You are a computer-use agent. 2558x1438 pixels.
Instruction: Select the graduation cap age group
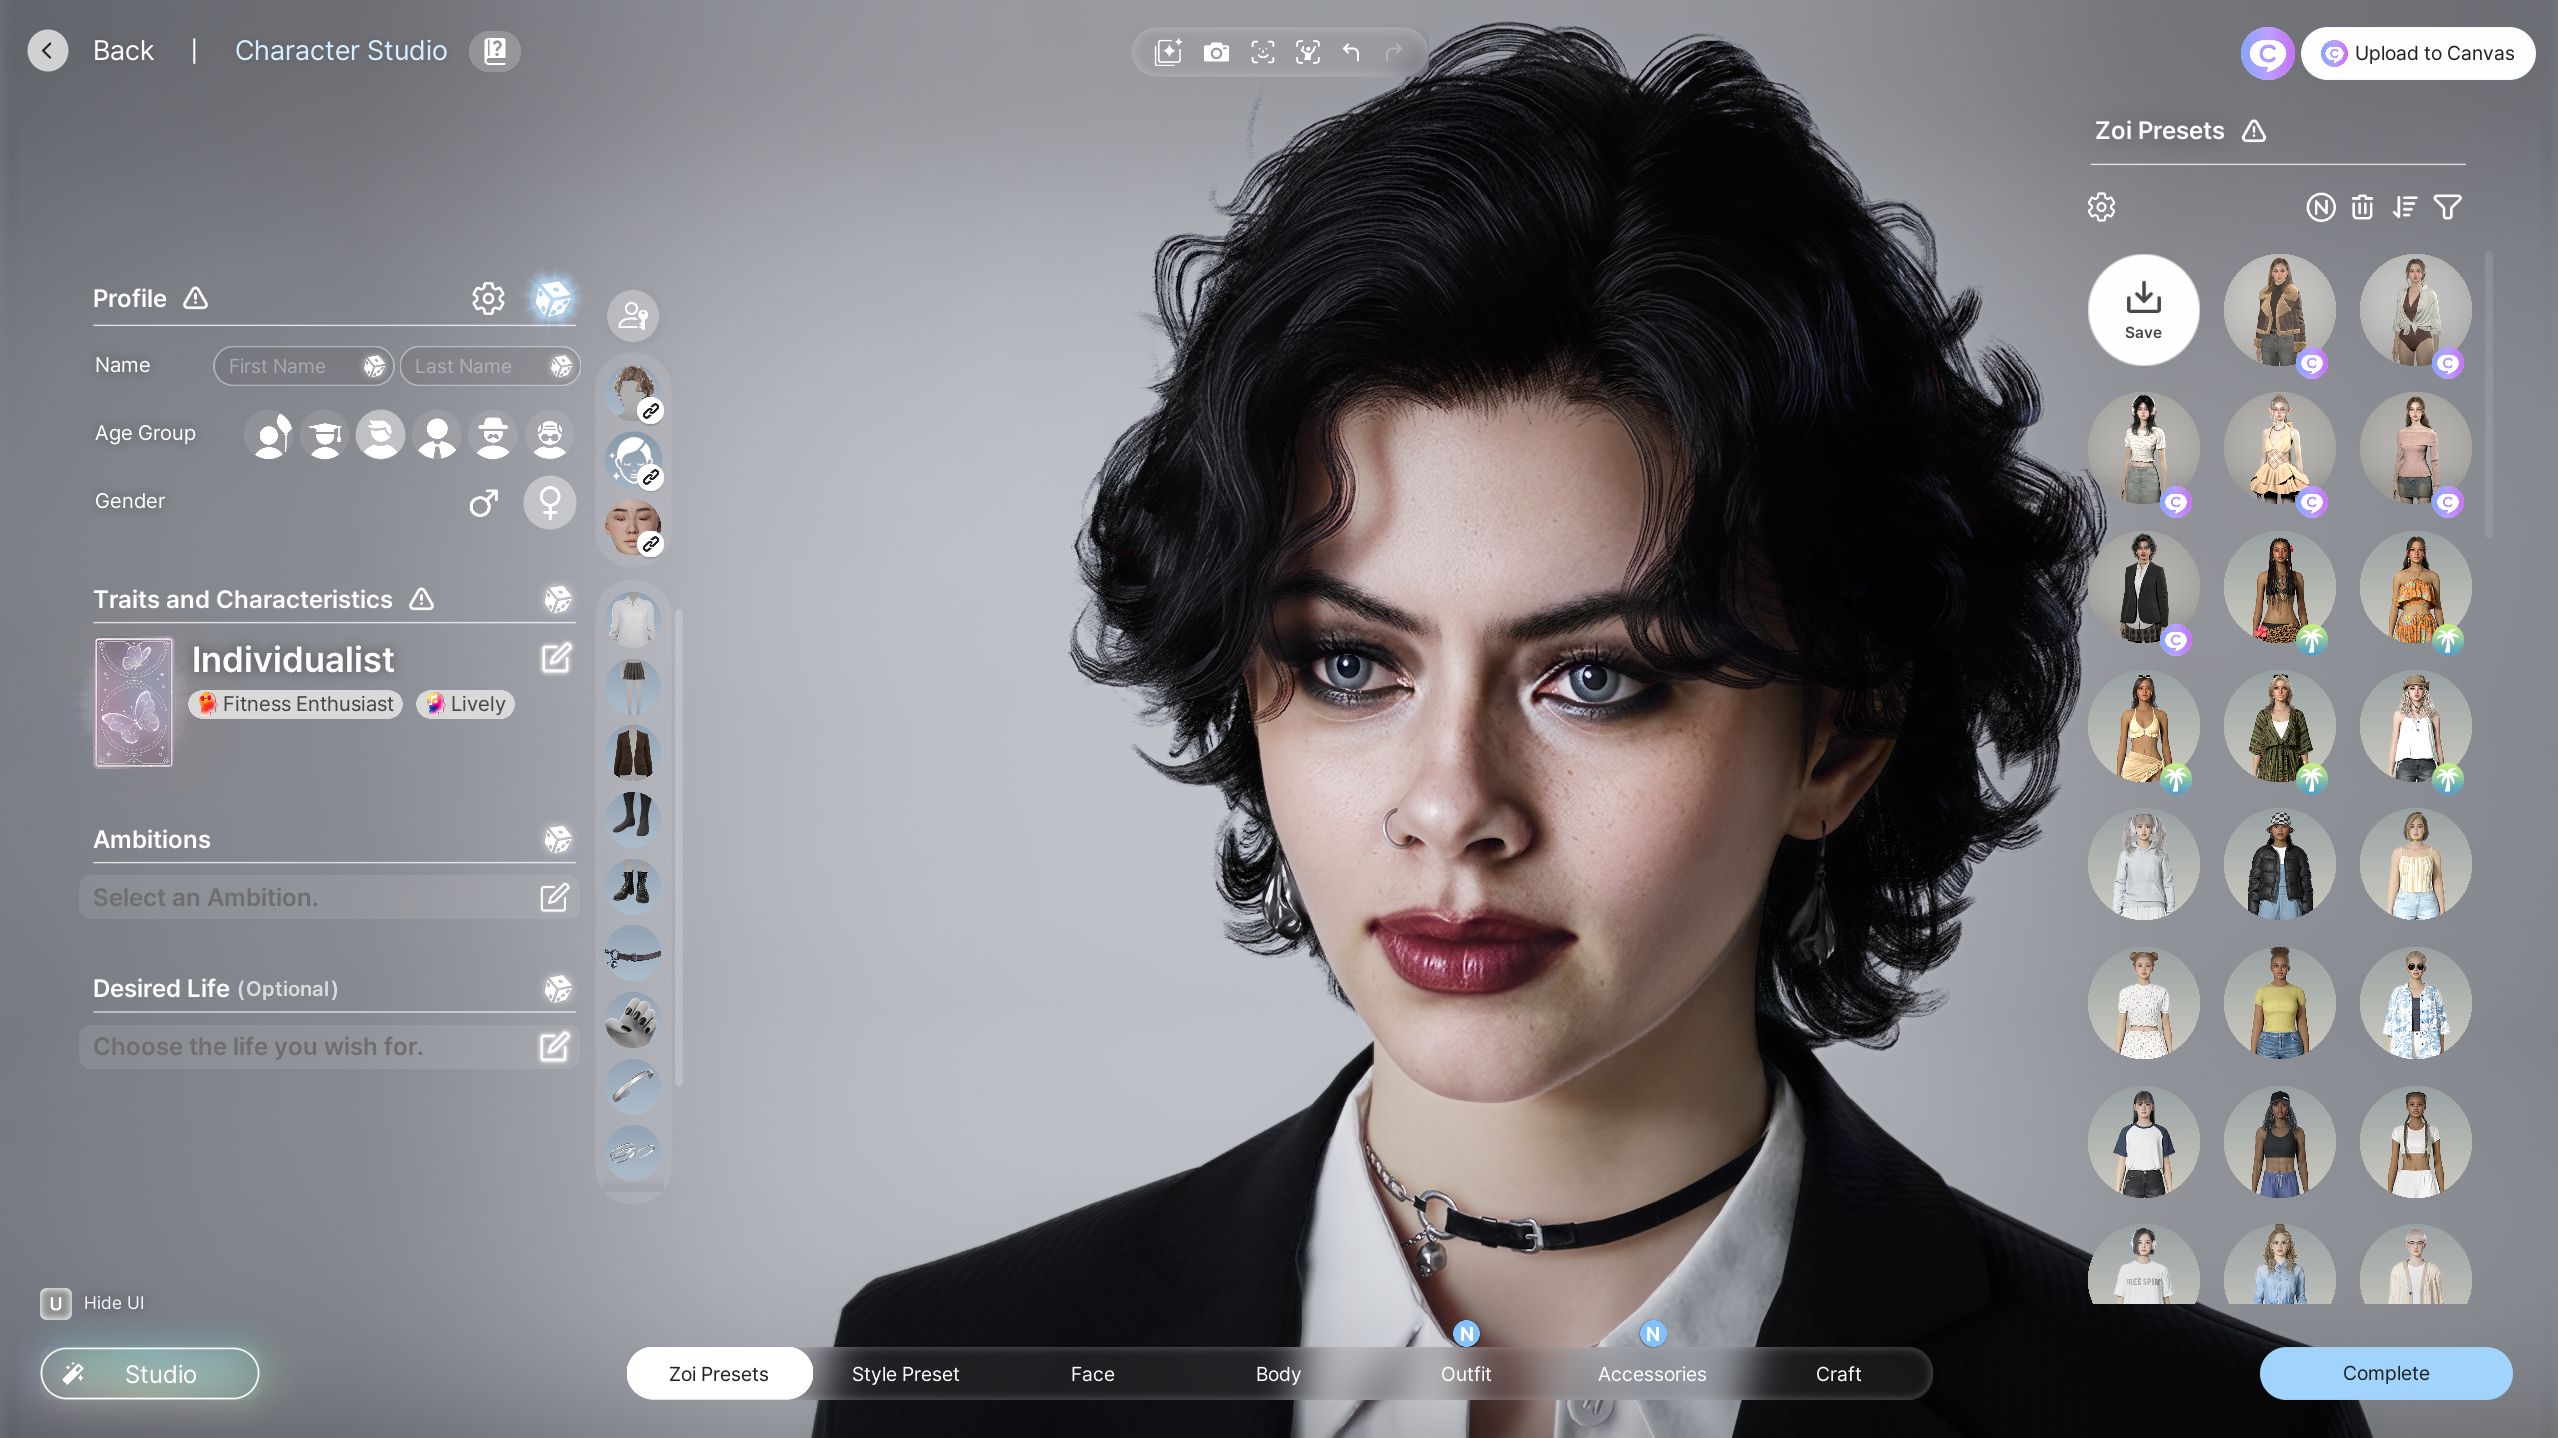pyautogui.click(x=325, y=436)
